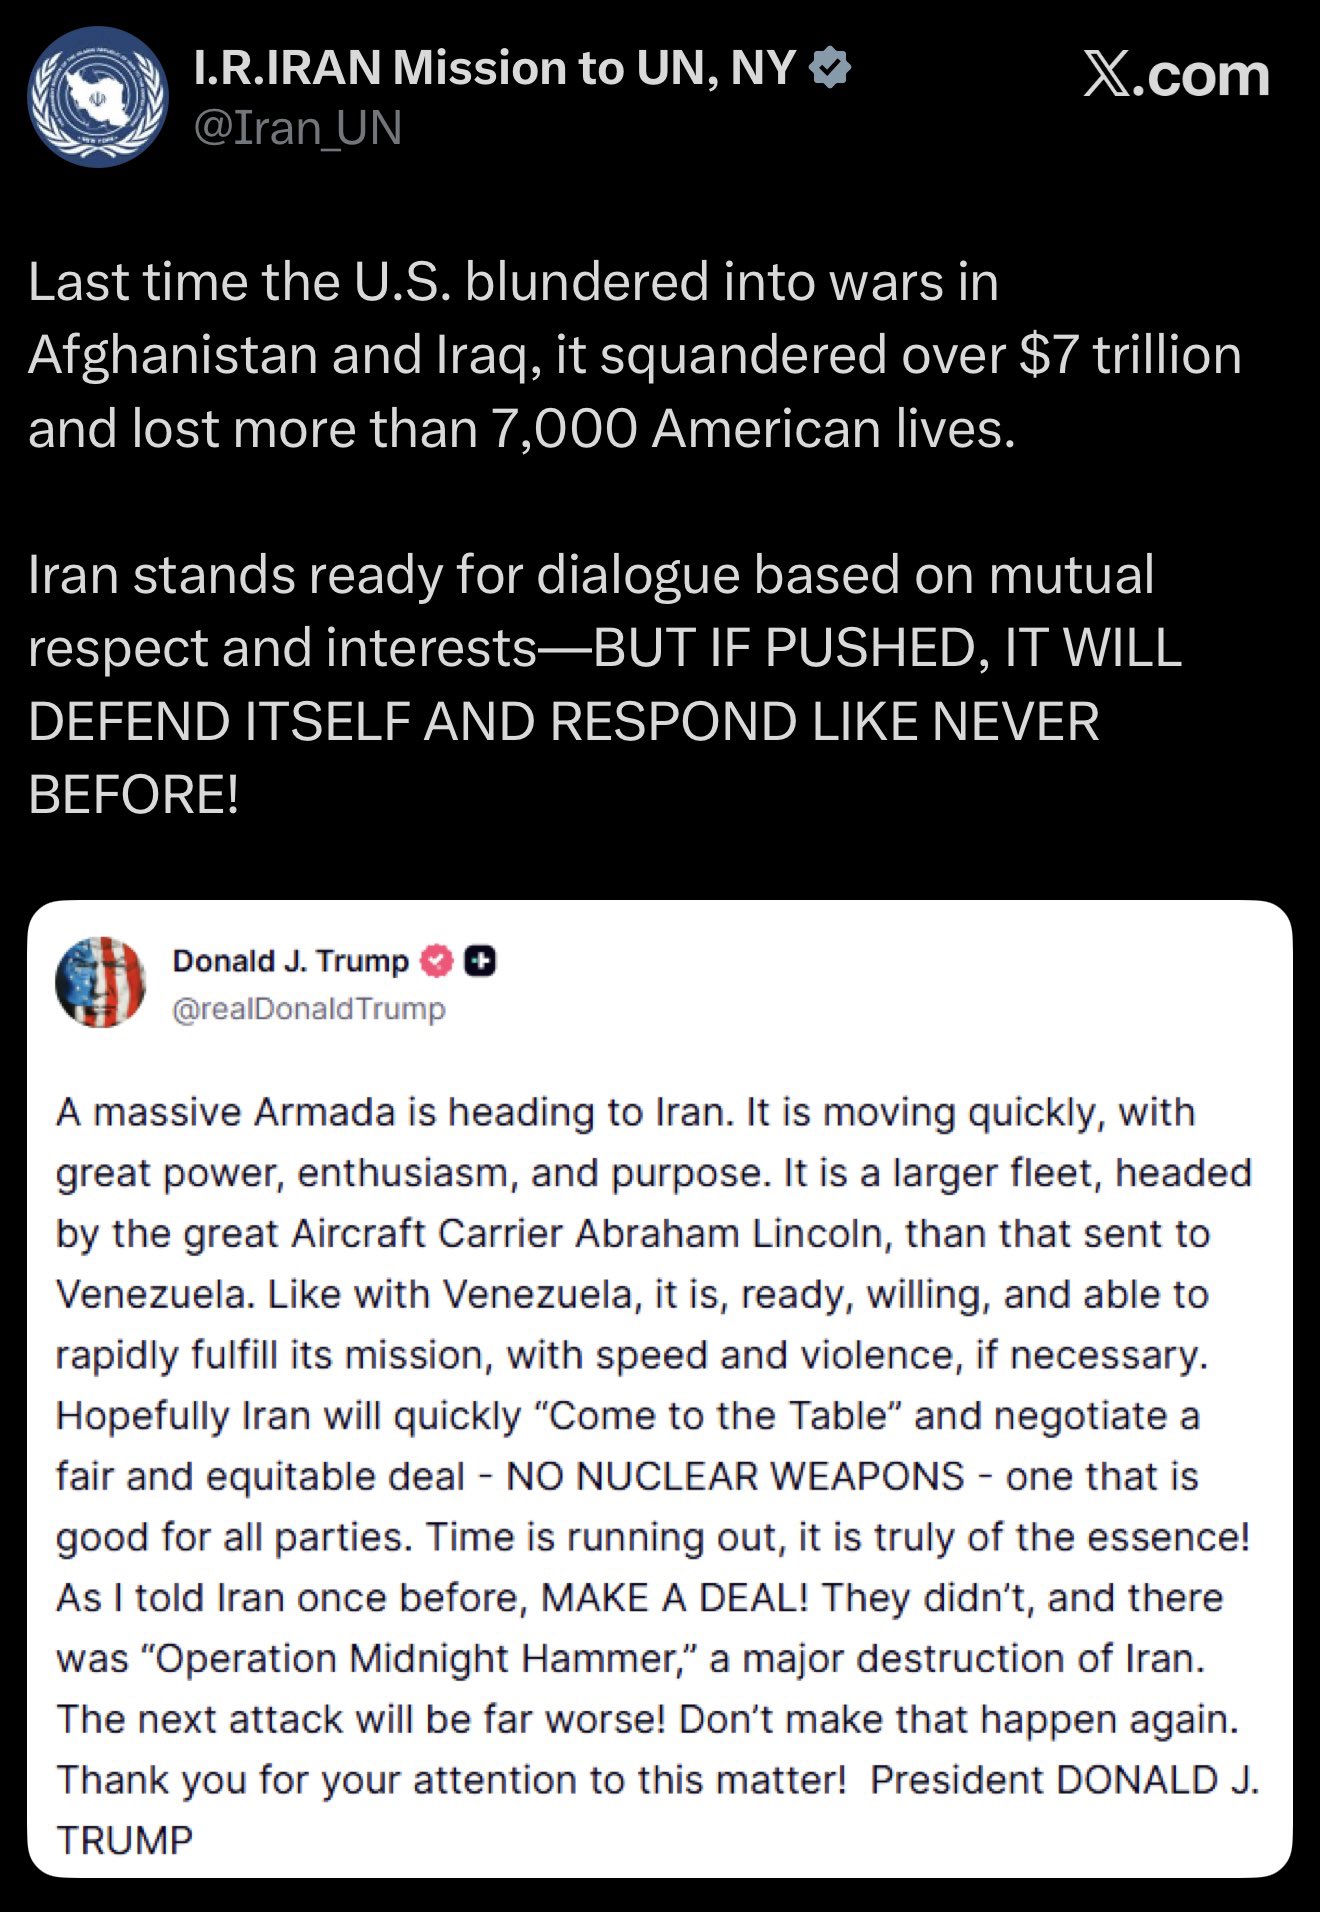Click the pink verified badge beside Donald J. Trump
Viewport: 1320px width, 1912px height.
[x=434, y=958]
